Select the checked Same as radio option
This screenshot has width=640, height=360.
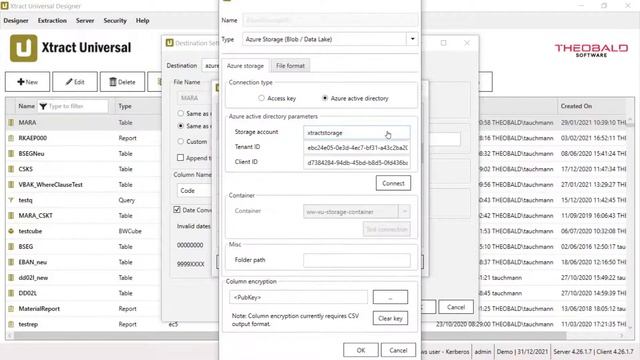click(180, 126)
